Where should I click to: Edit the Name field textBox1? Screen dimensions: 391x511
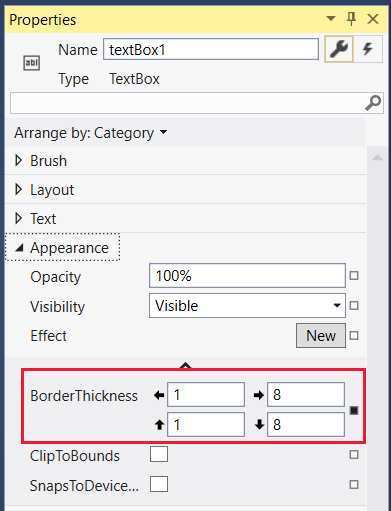(211, 49)
